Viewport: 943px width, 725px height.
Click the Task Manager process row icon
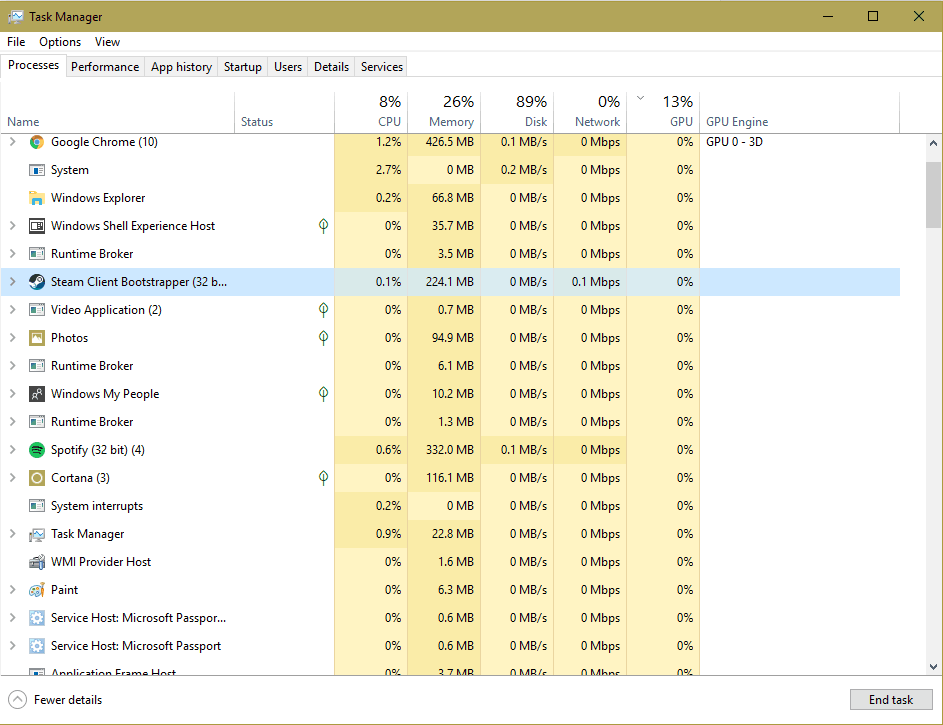37,534
